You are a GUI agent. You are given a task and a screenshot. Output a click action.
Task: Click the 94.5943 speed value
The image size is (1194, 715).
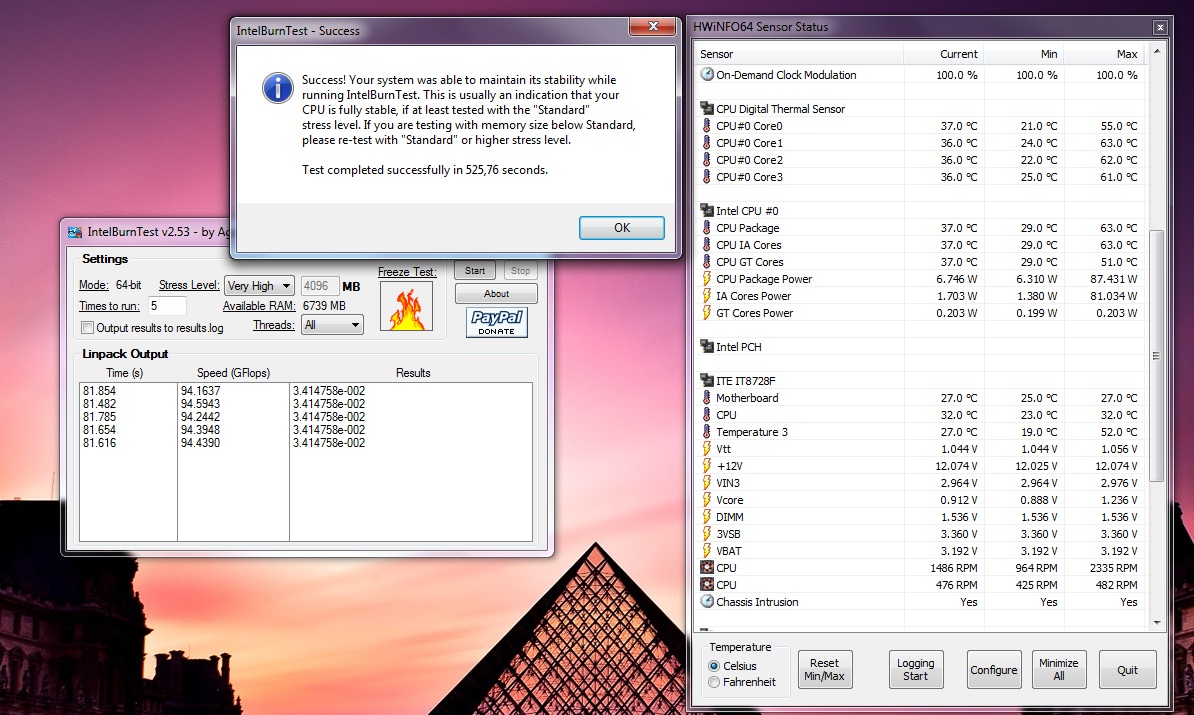point(200,404)
